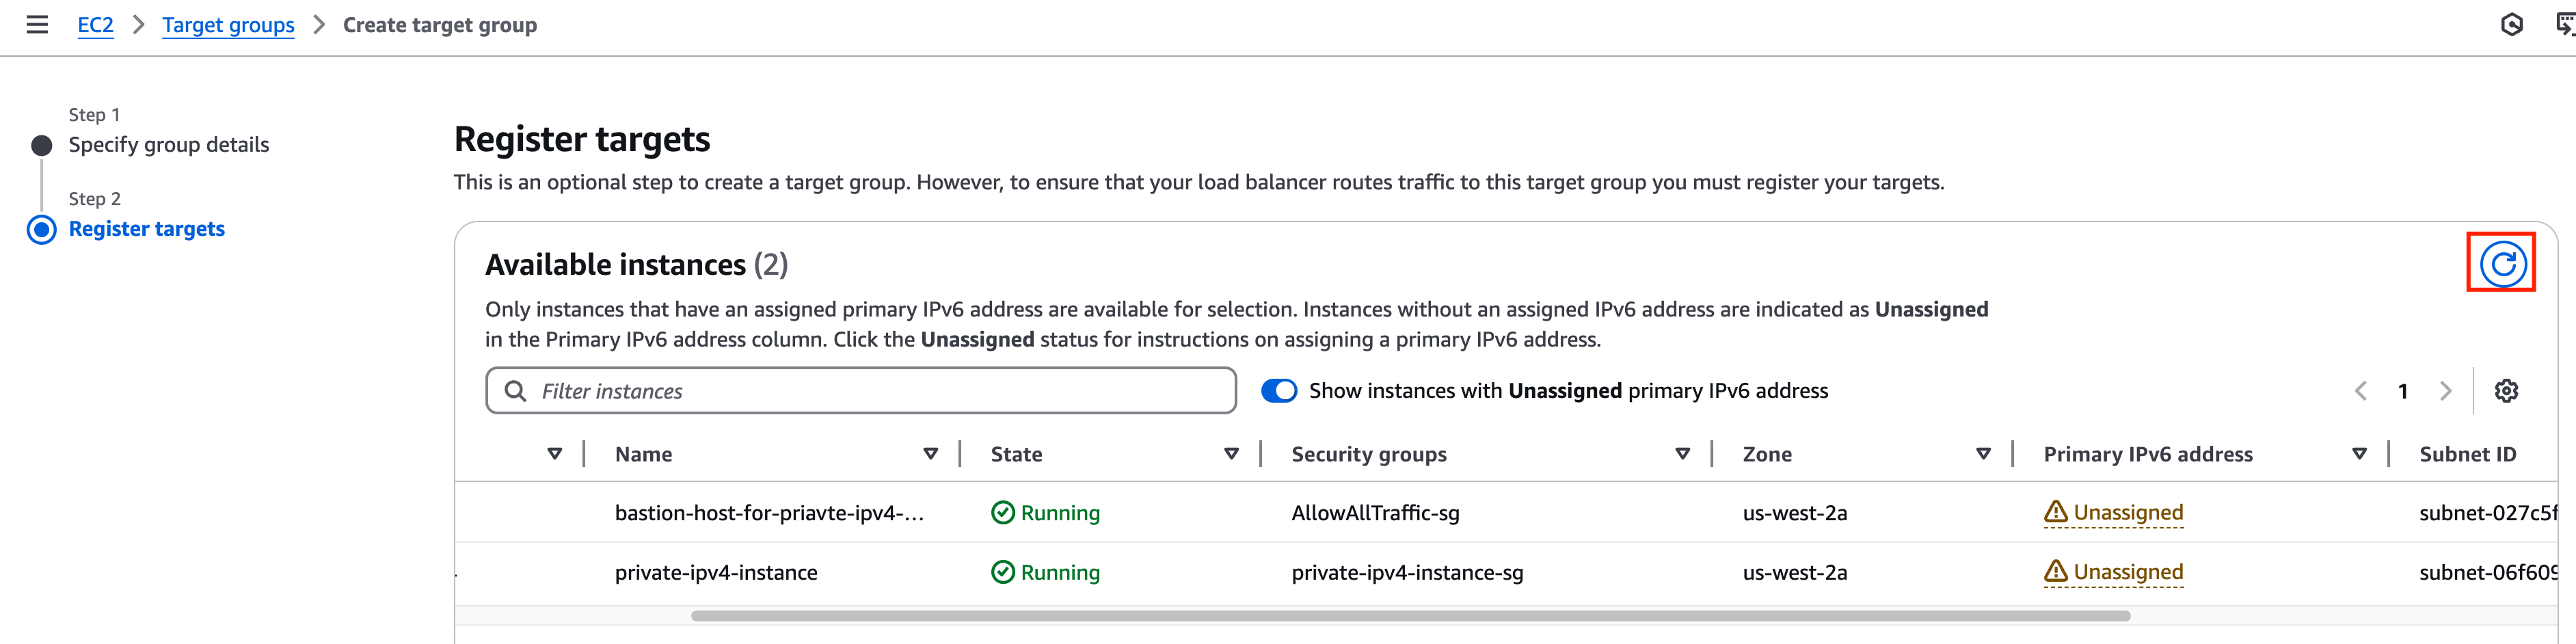Open Target groups breadcrumb link
The width and height of the screenshot is (2576, 644).
click(x=228, y=25)
